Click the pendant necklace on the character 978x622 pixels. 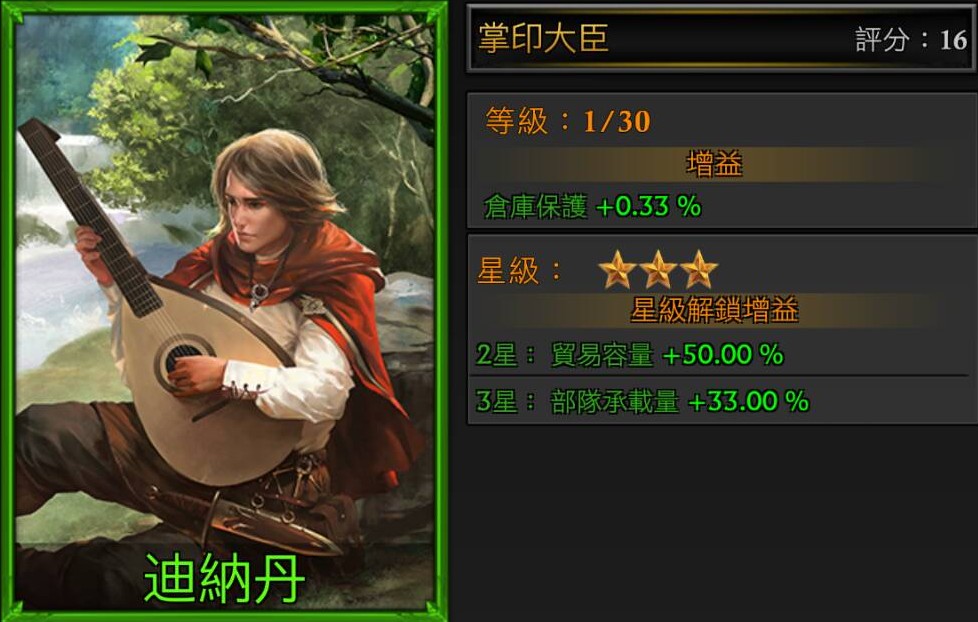[x=257, y=292]
